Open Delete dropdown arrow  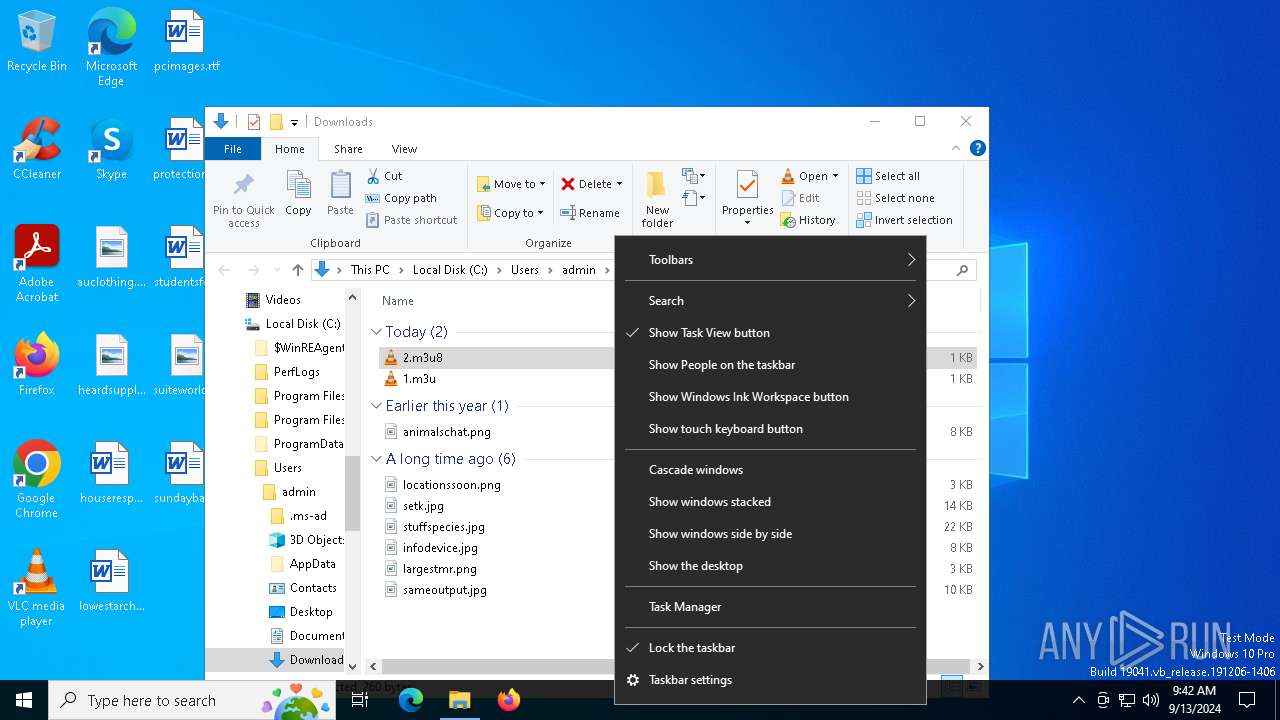(x=619, y=184)
